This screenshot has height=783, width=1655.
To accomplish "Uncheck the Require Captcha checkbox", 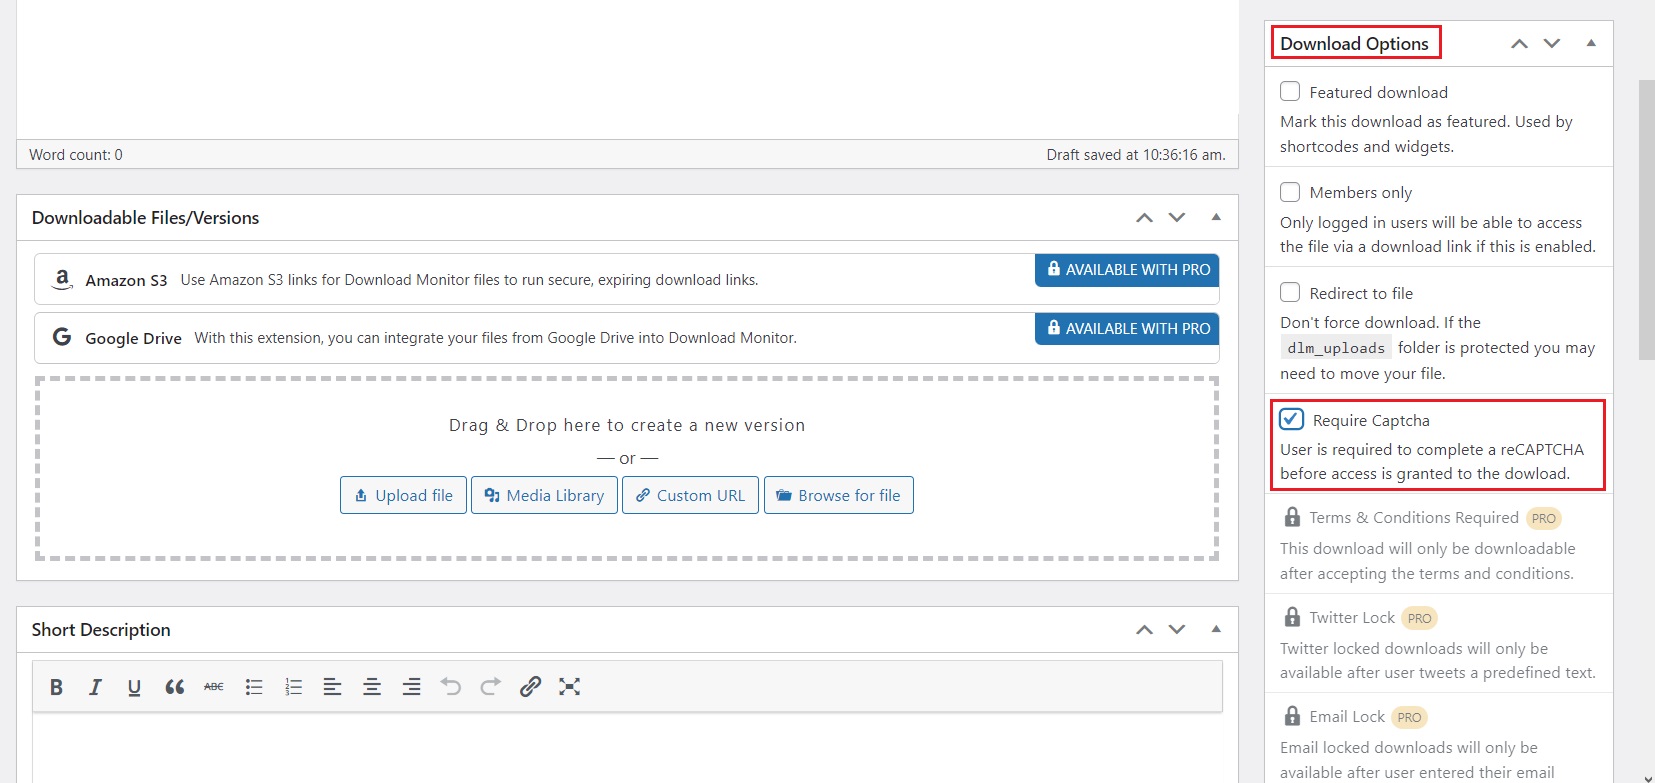I will [1291, 419].
